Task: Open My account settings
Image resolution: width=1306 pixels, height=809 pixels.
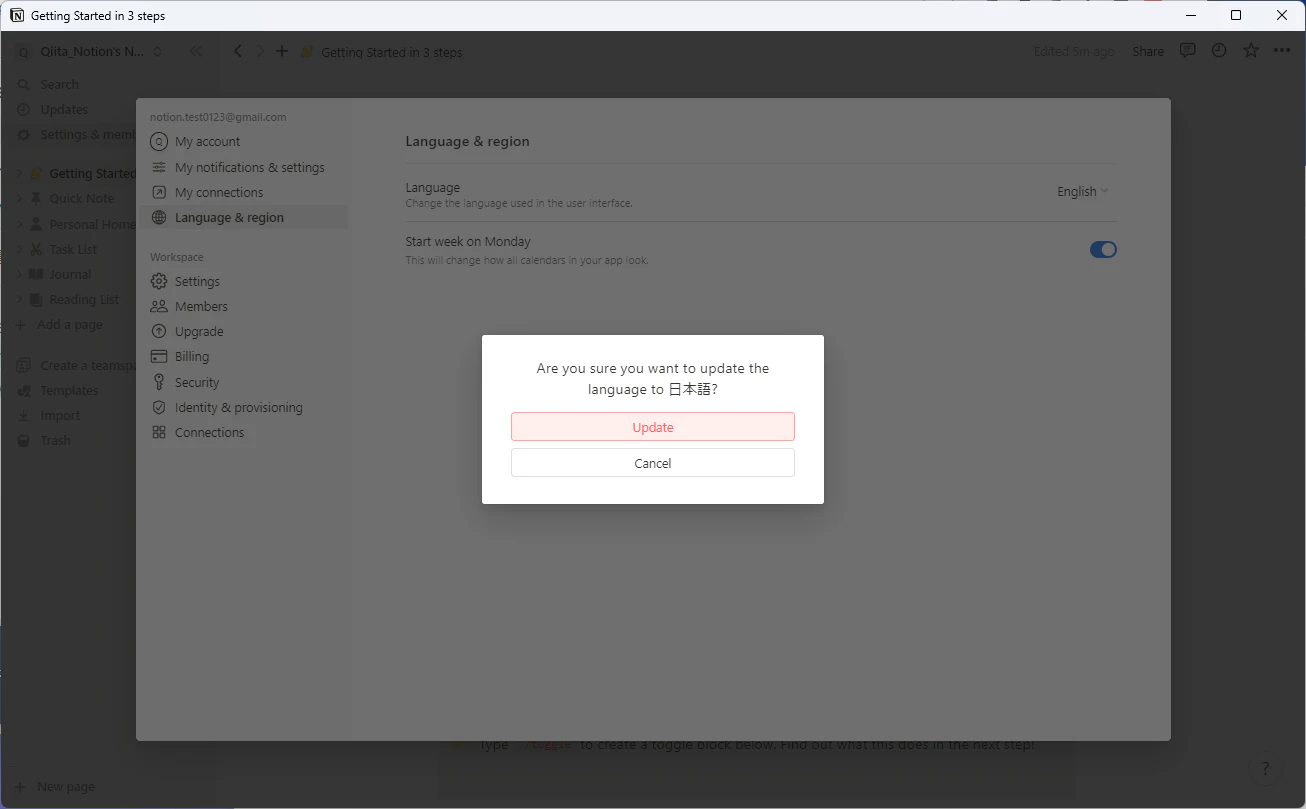Action: tap(206, 142)
